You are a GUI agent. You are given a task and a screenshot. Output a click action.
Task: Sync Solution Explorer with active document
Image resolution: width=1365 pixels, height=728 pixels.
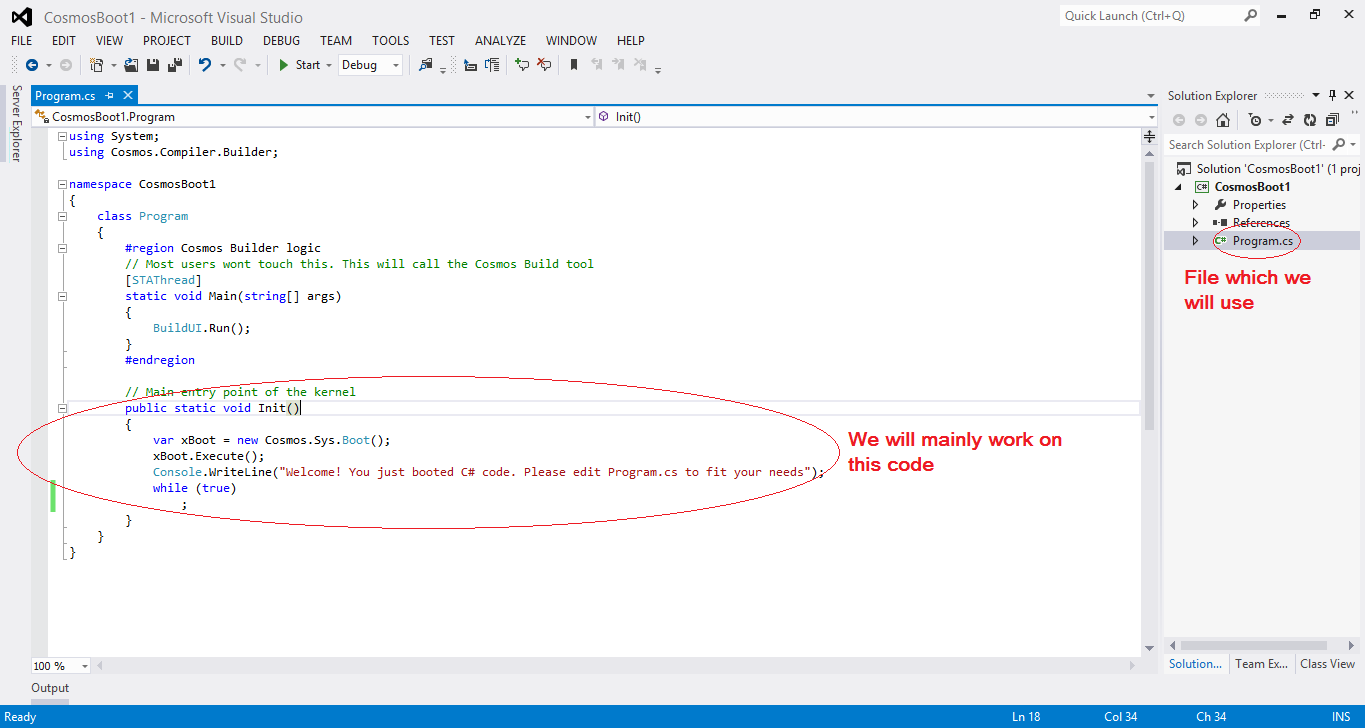[1288, 119]
